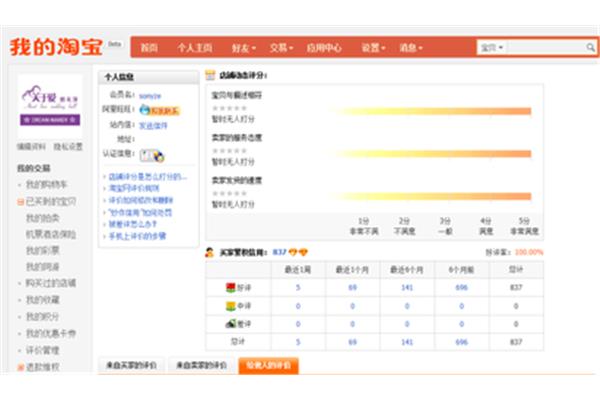Open the 评价如何修改和删除 help link

click(141, 200)
